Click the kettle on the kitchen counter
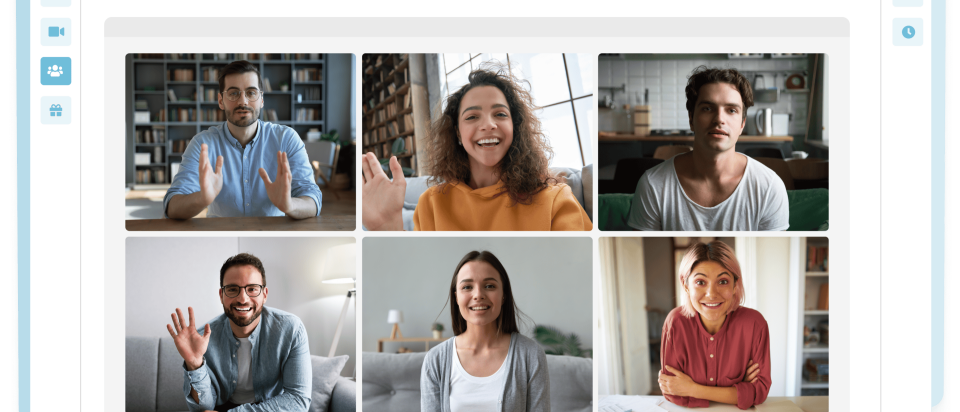 763,121
